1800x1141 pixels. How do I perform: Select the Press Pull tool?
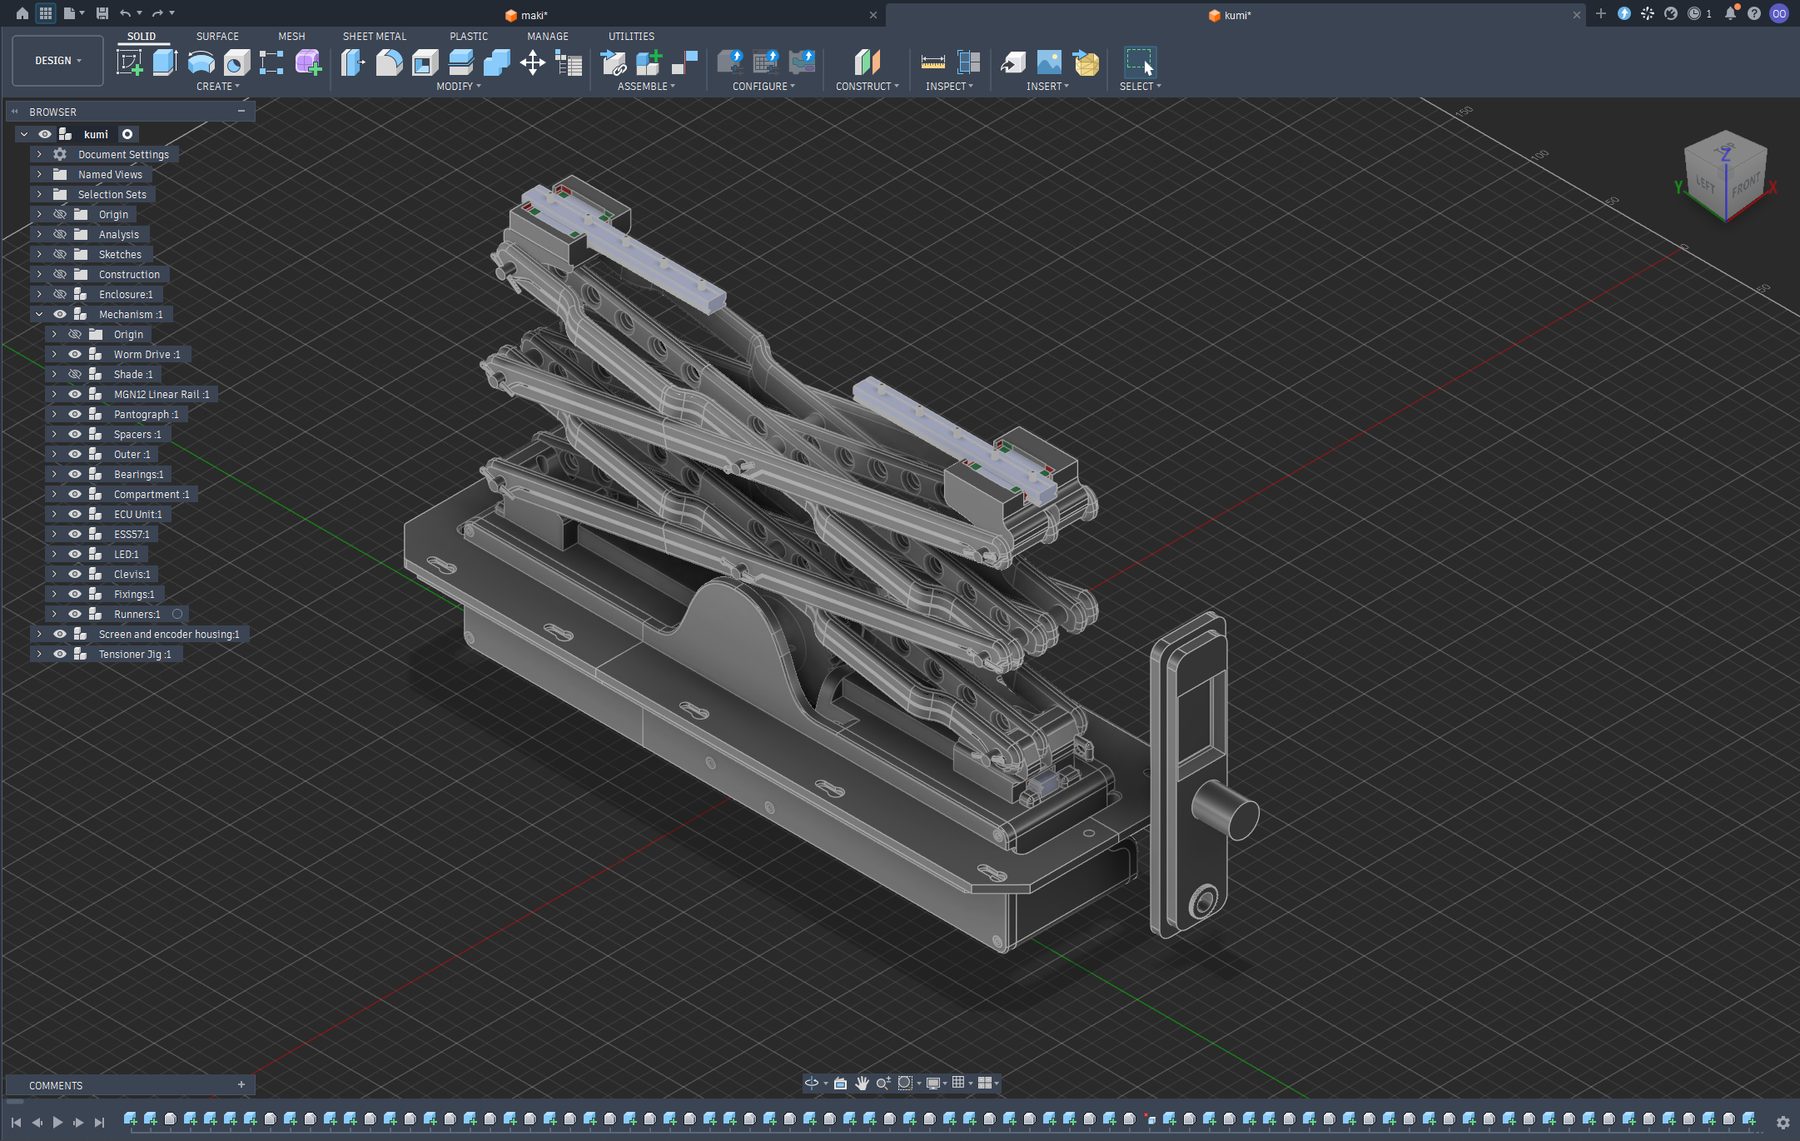[353, 62]
